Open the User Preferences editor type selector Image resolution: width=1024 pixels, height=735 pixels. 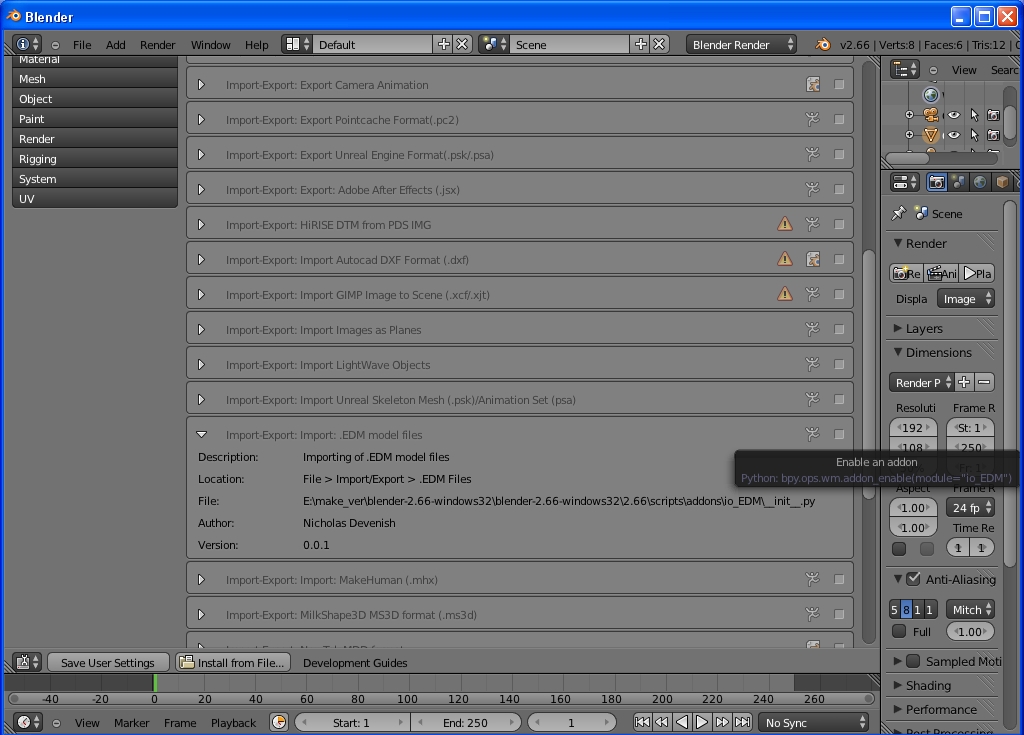[27, 662]
